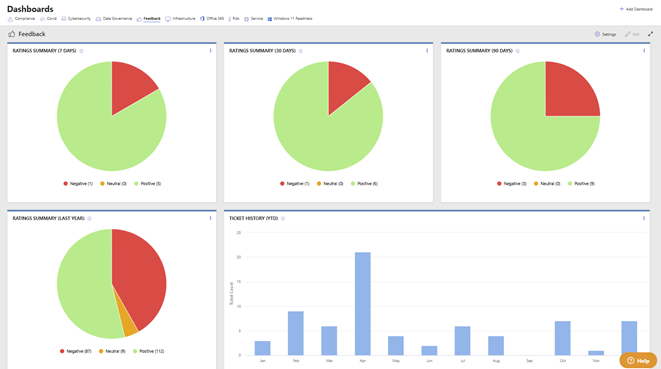The width and height of the screenshot is (661, 369).
Task: Show info for Ratings Summary (7 Days)
Action: click(81, 51)
